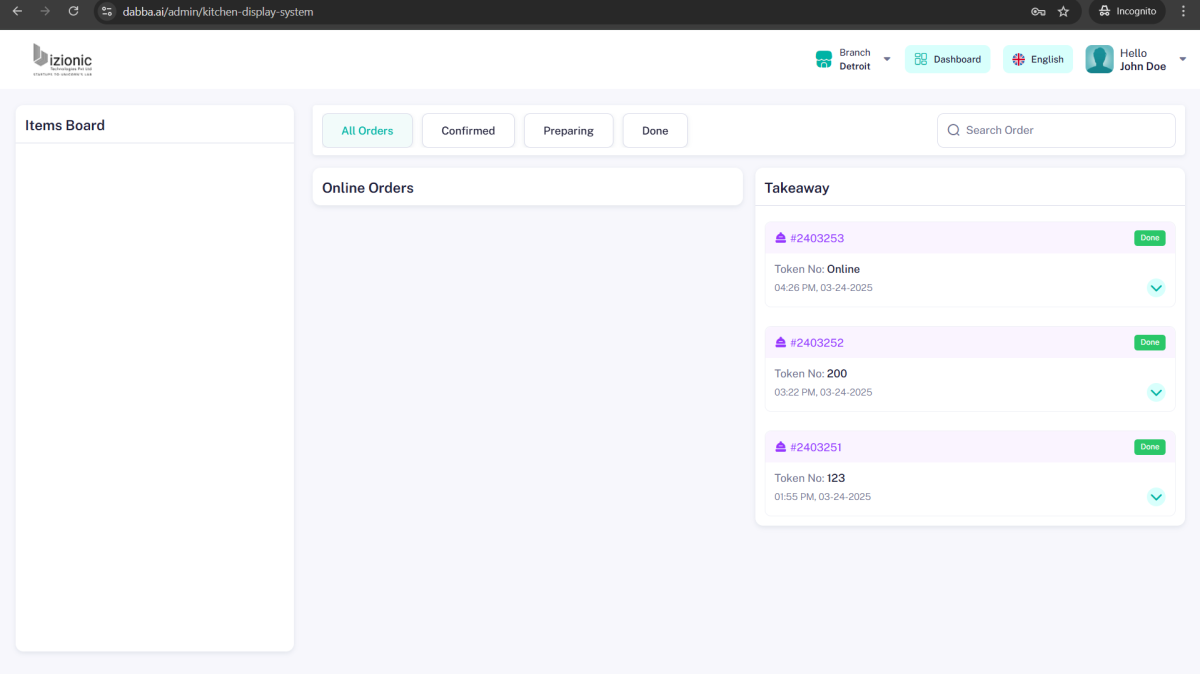Click timestamp 04:26 PM, 03-24-2025
1200x674 pixels.
[x=823, y=288]
